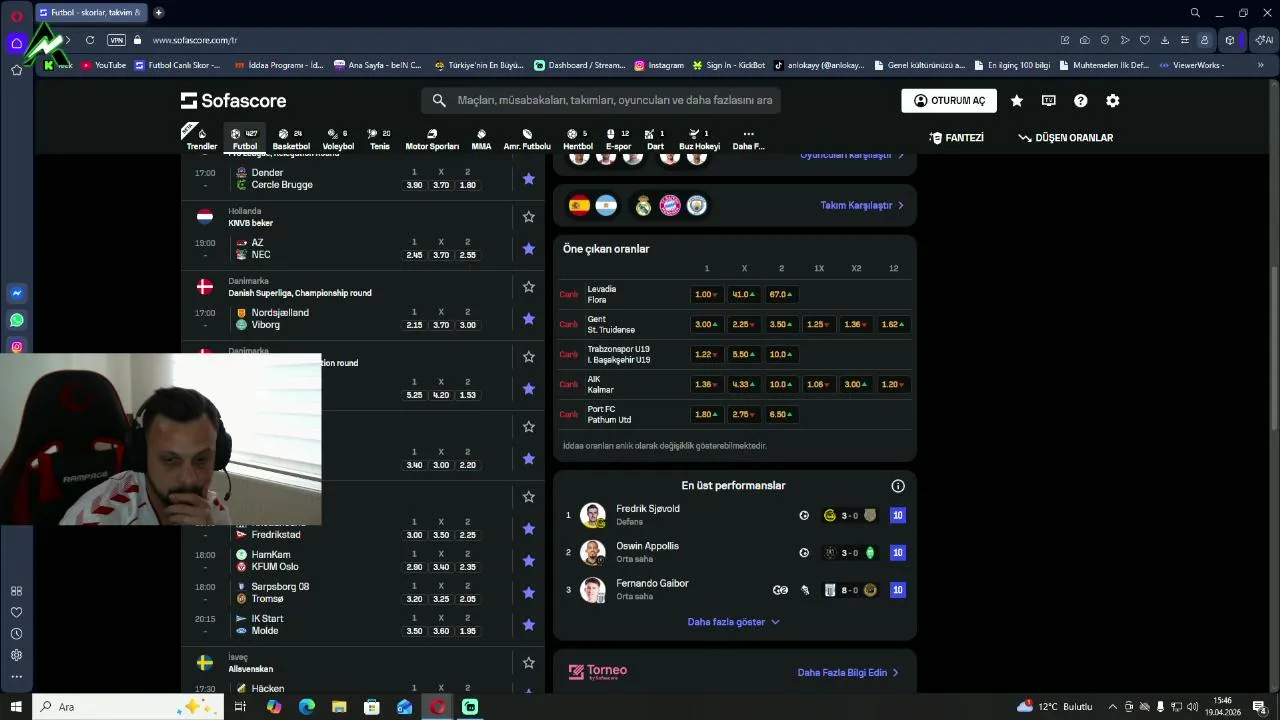1280x720 pixels.
Task: Favorite the Dender vs Cercle Brugge match
Action: point(529,179)
